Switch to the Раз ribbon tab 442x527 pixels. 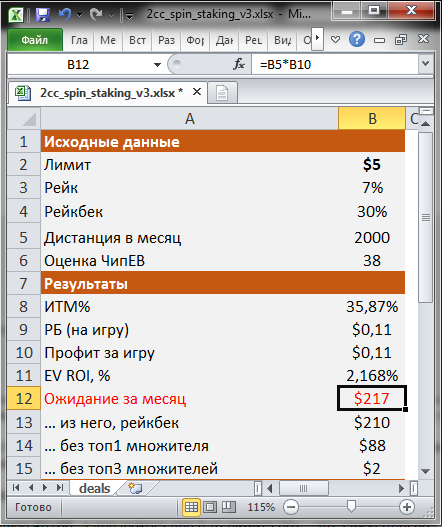click(166, 40)
